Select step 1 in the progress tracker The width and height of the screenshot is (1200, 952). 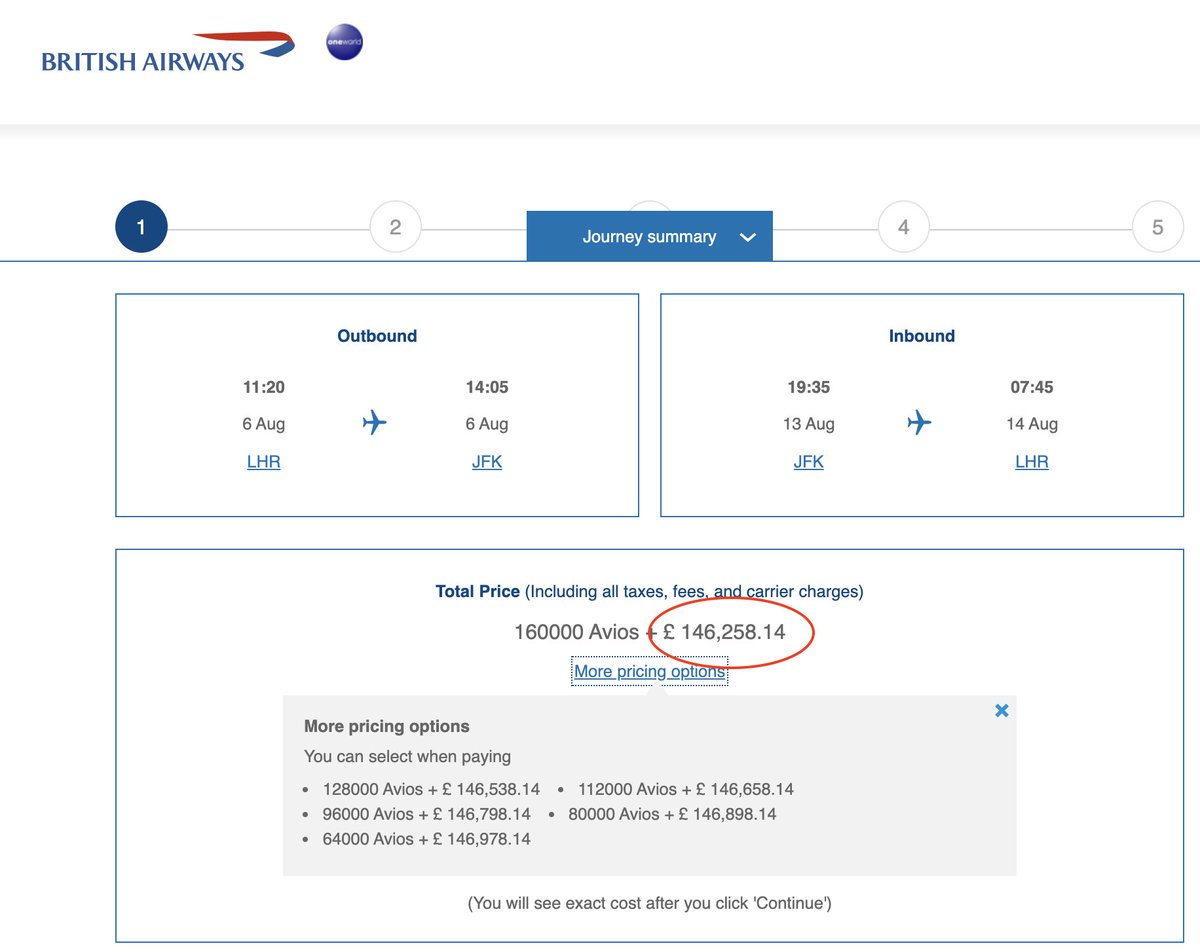(141, 227)
